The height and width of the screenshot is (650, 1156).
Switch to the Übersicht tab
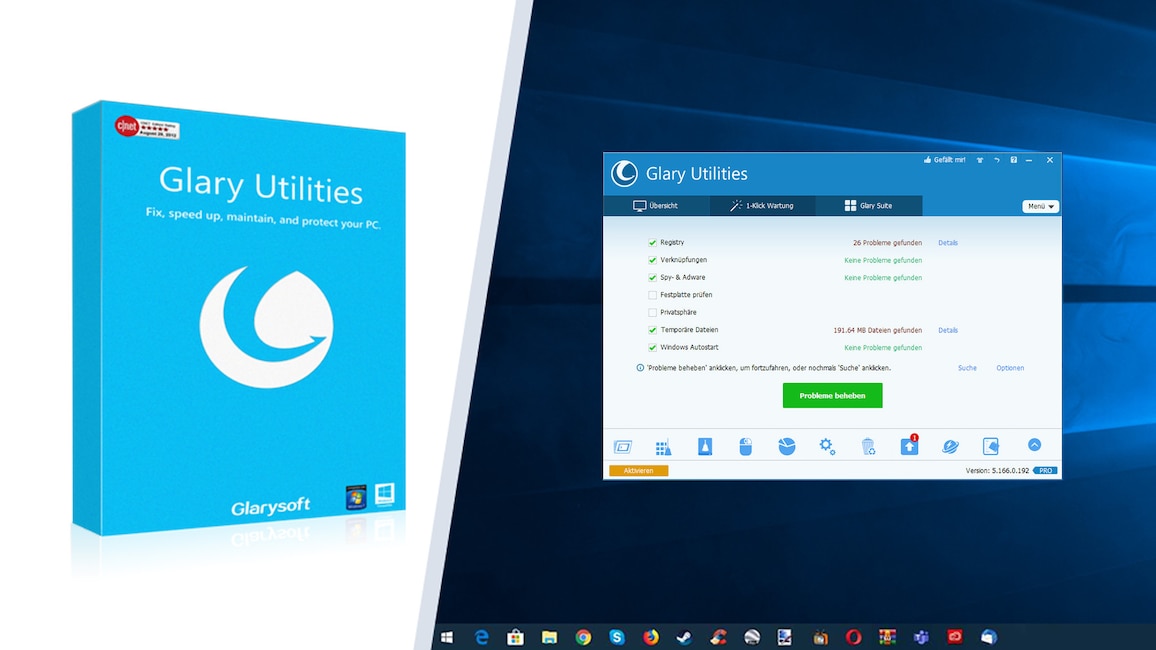pyautogui.click(x=656, y=206)
